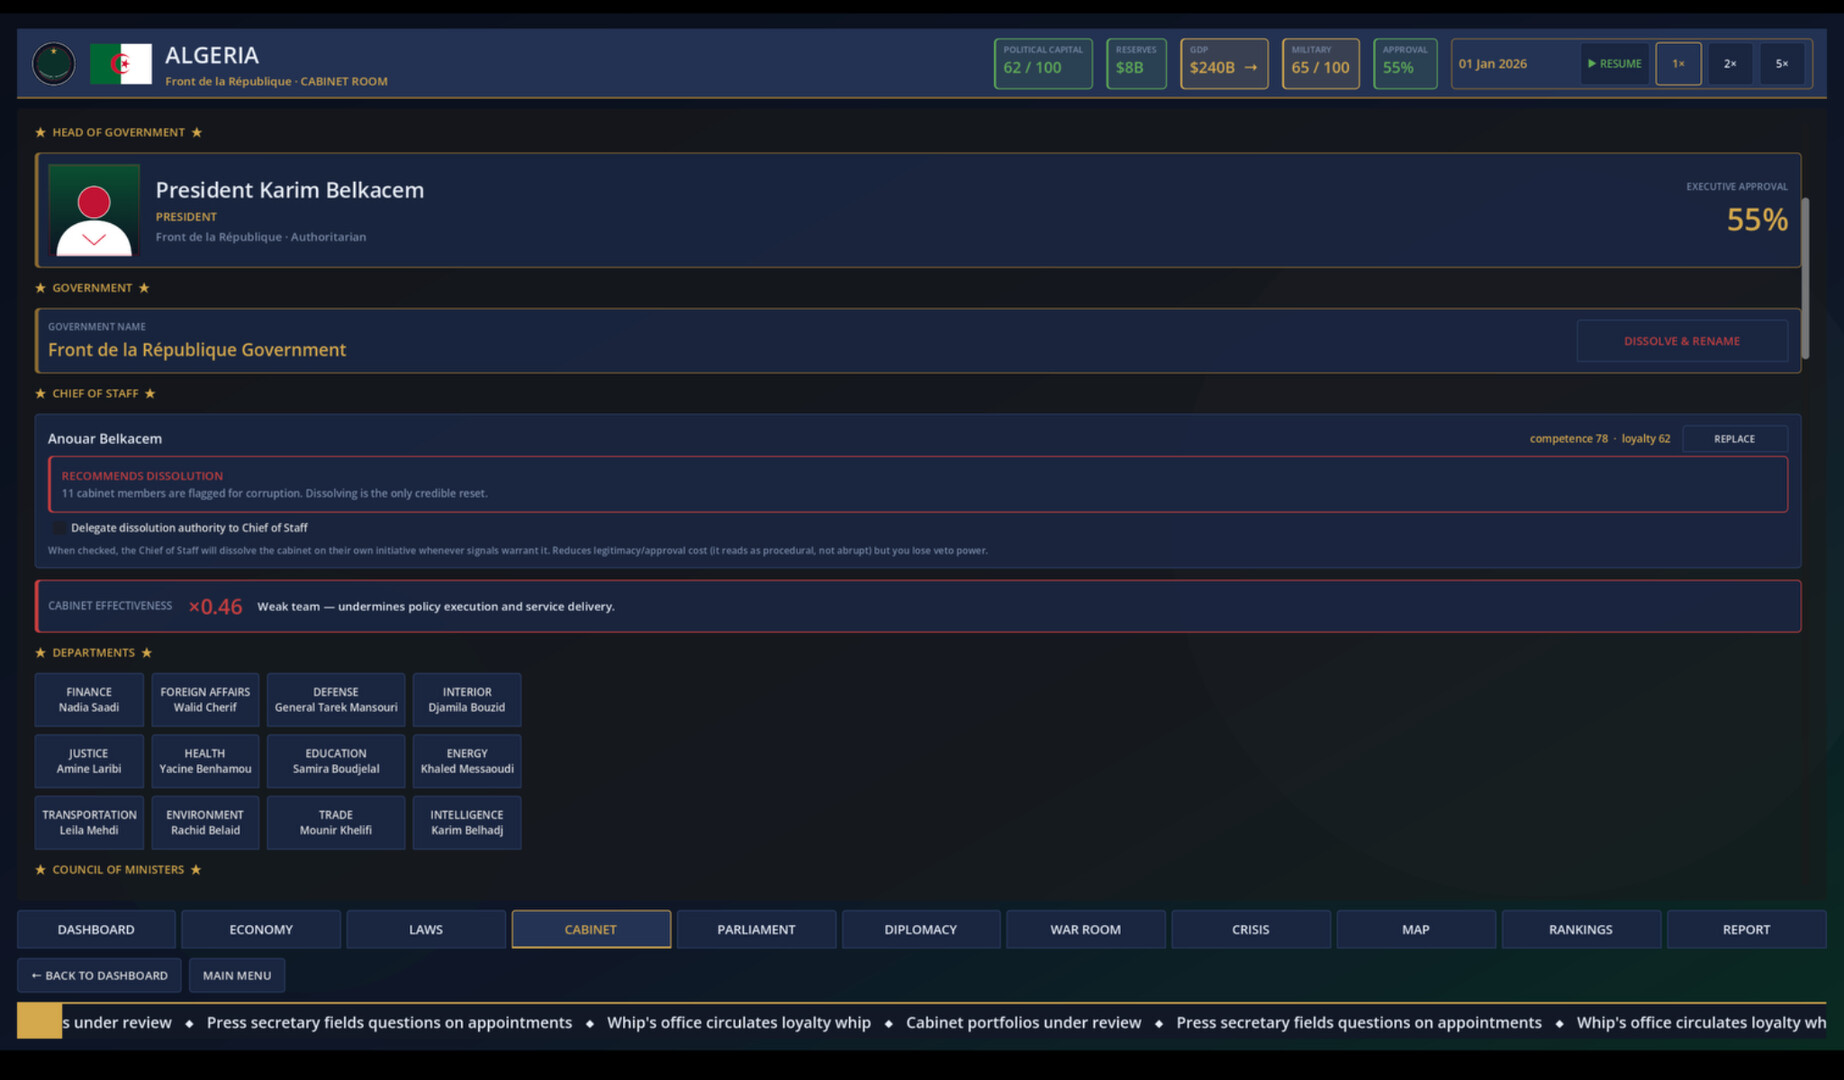Image resolution: width=1844 pixels, height=1080 pixels.
Task: Set game speed to 5×
Action: (x=1782, y=64)
